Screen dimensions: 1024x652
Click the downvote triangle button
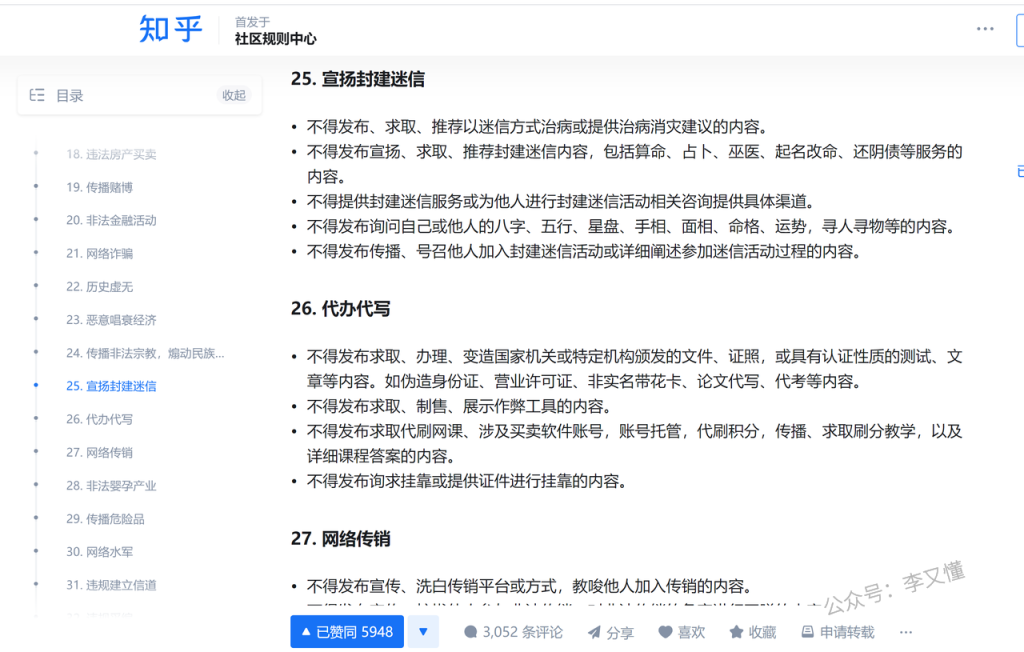[x=423, y=632]
